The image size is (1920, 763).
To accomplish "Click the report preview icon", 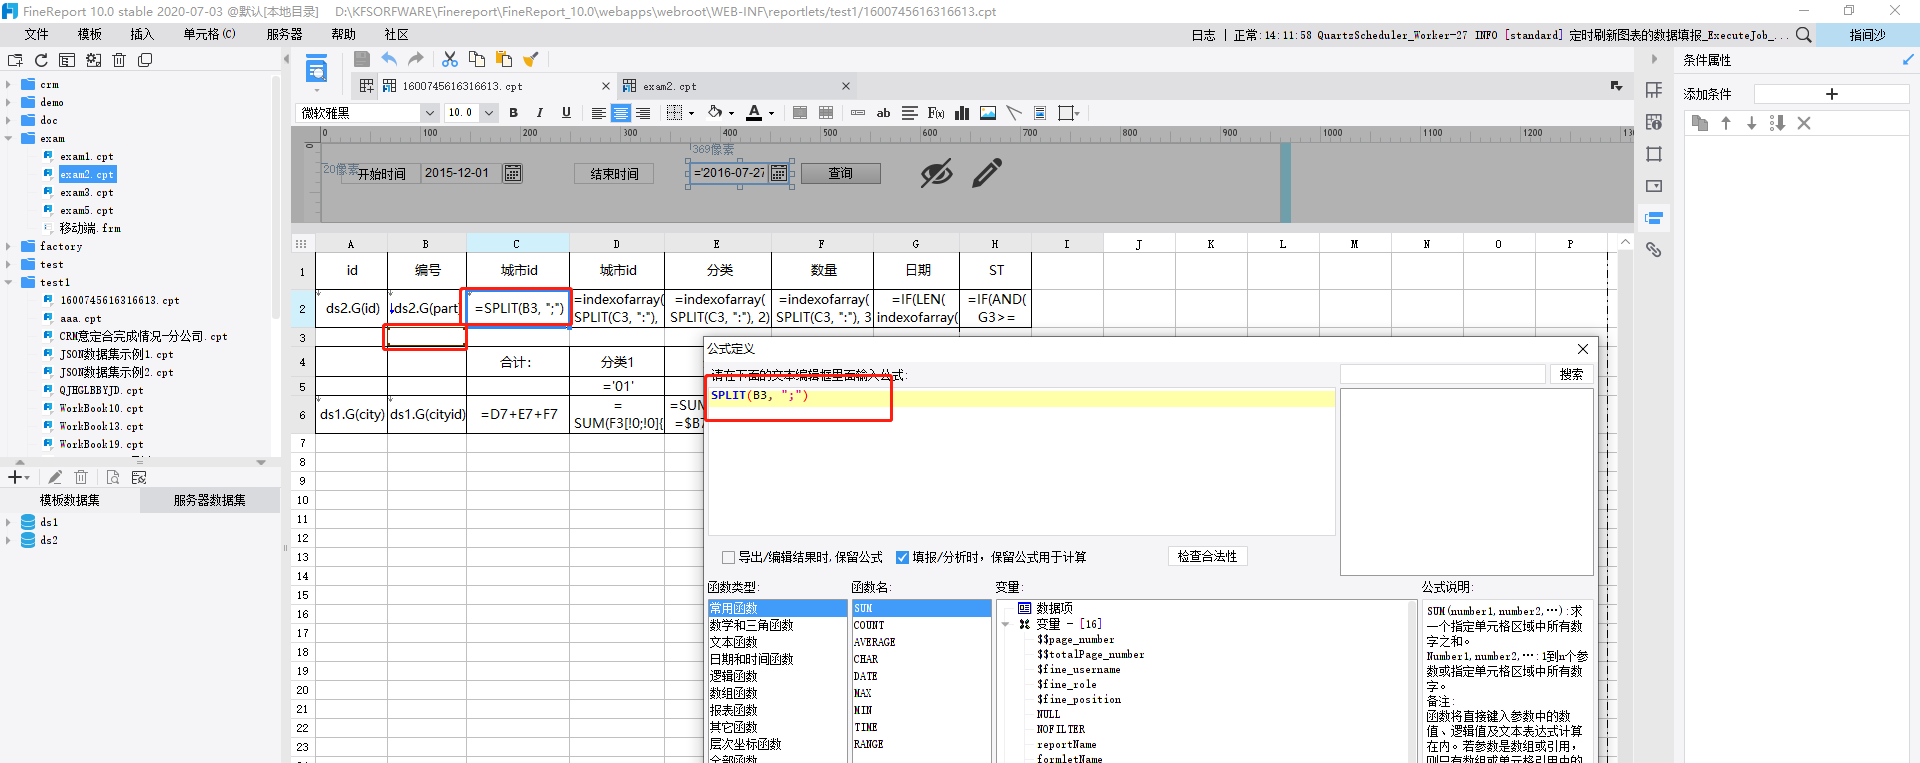I will 316,70.
